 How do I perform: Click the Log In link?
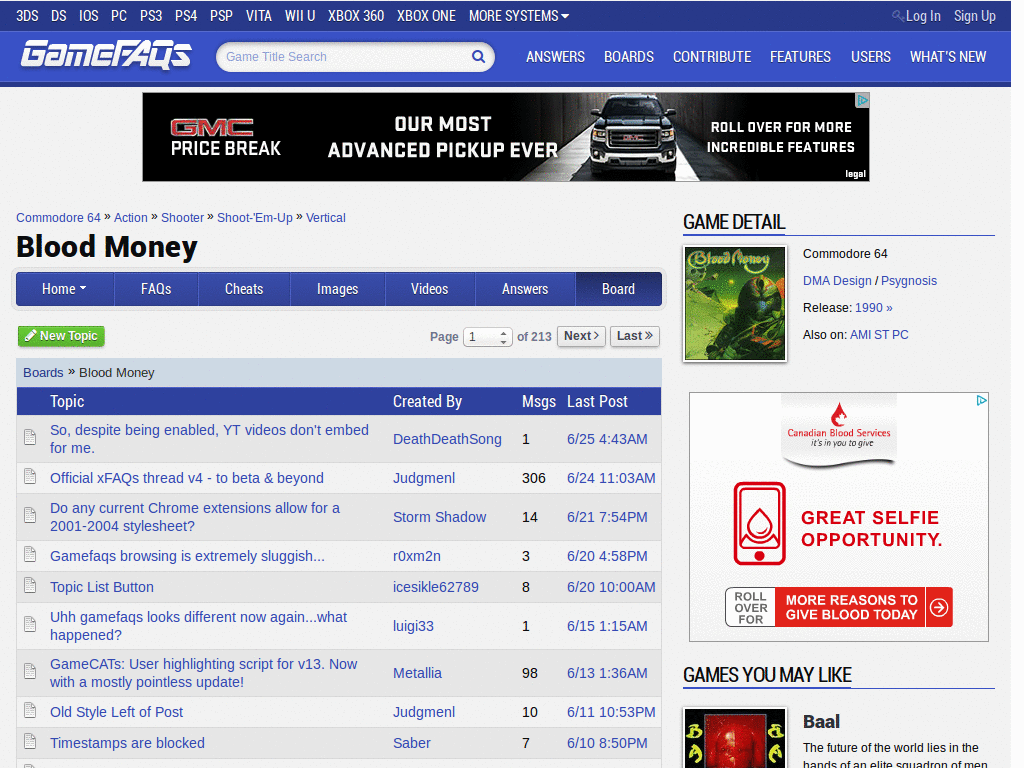[x=923, y=16]
